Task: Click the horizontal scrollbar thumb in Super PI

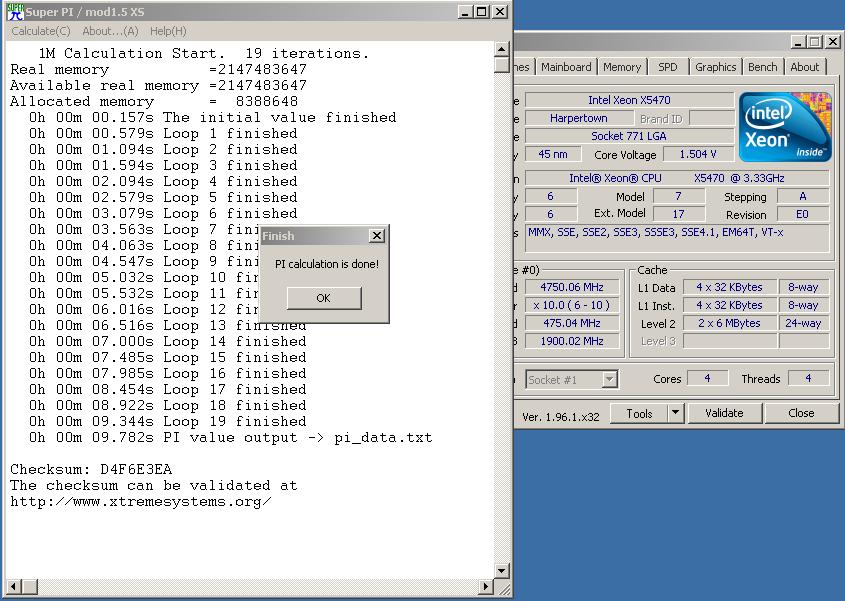Action: coord(30,586)
